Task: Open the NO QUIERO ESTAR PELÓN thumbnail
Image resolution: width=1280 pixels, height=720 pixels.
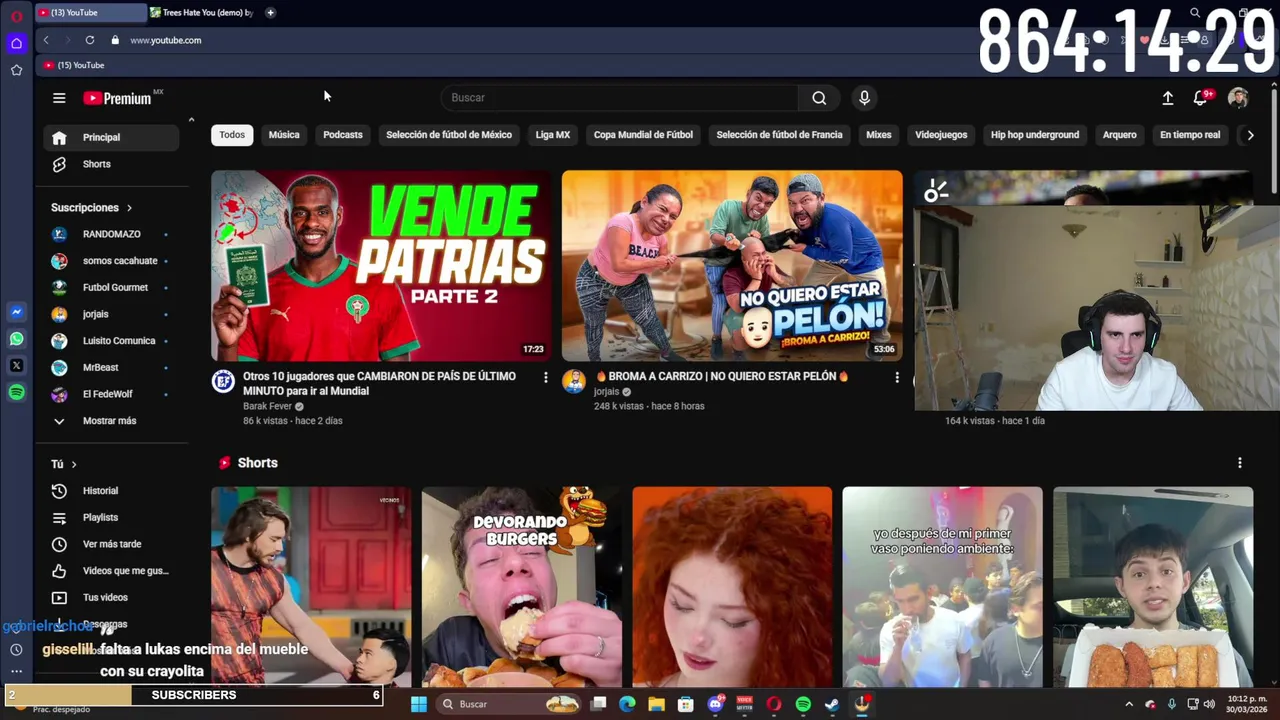Action: tap(732, 265)
